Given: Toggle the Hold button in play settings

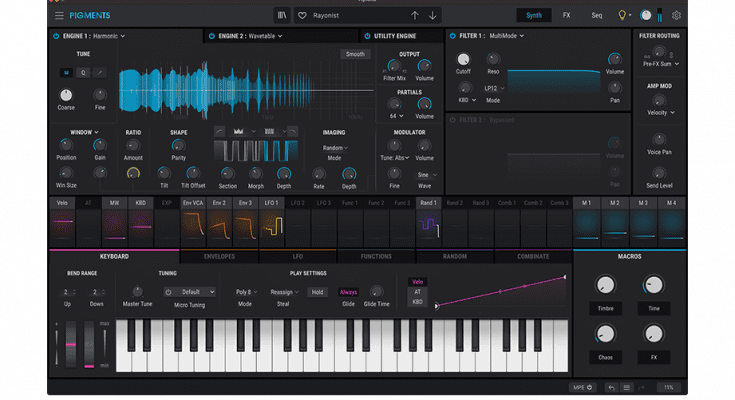Looking at the screenshot, I should coord(317,292).
